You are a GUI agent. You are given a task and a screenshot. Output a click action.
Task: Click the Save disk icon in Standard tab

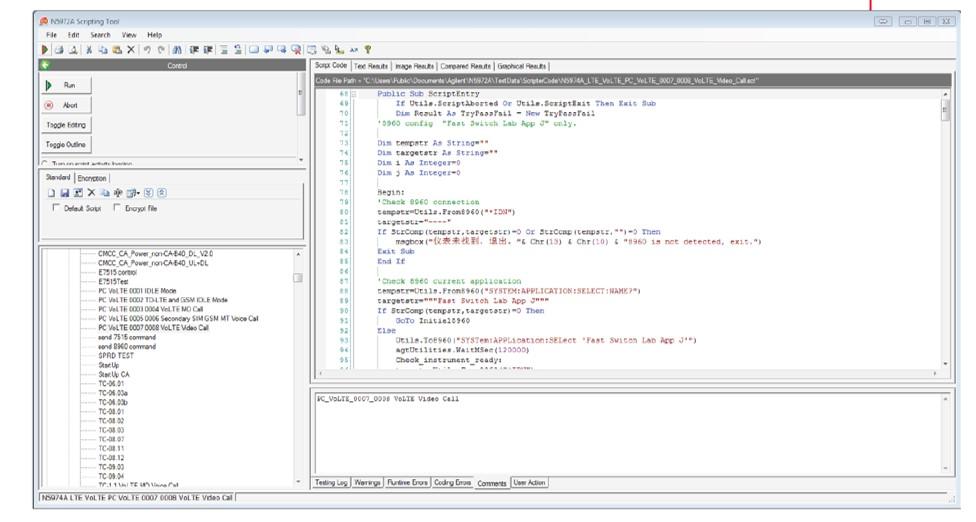tap(65, 193)
